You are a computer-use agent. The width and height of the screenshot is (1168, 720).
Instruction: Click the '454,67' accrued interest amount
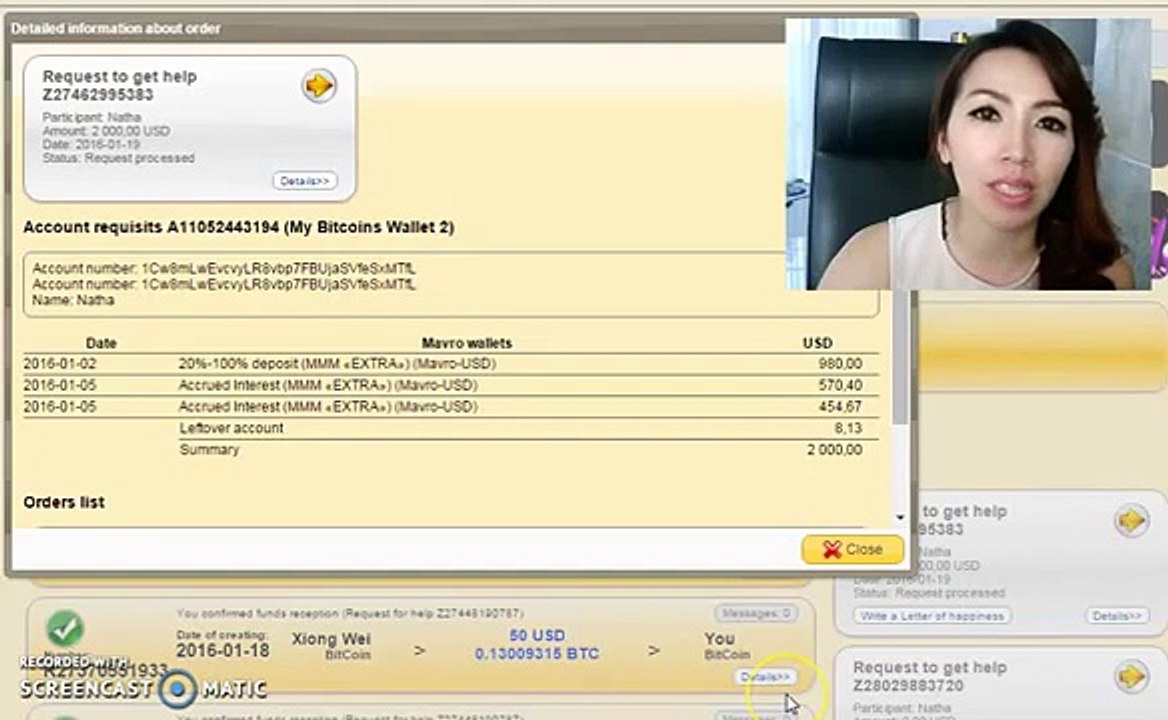840,407
